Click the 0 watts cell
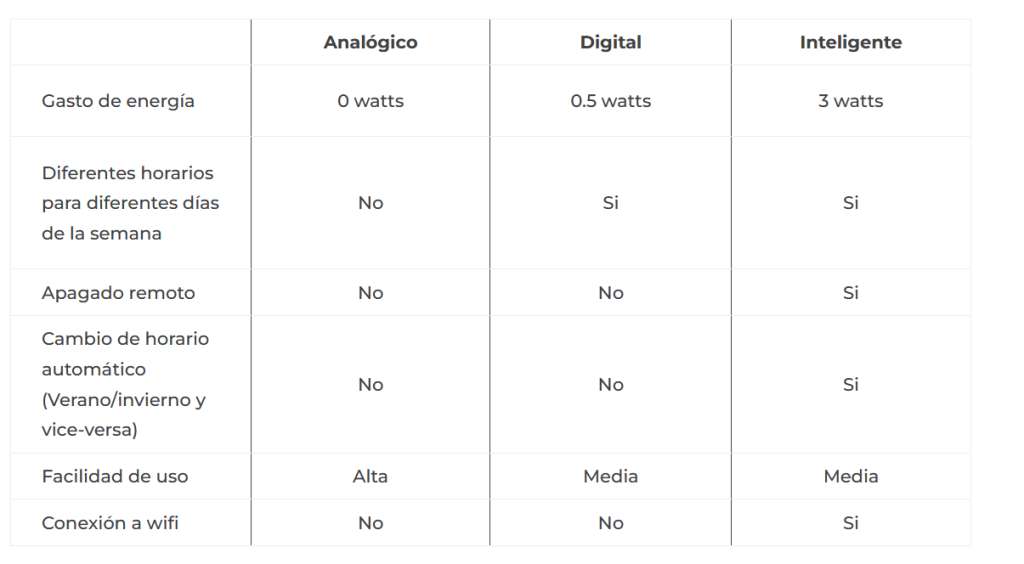This screenshot has height=564, width=1024. tap(370, 101)
